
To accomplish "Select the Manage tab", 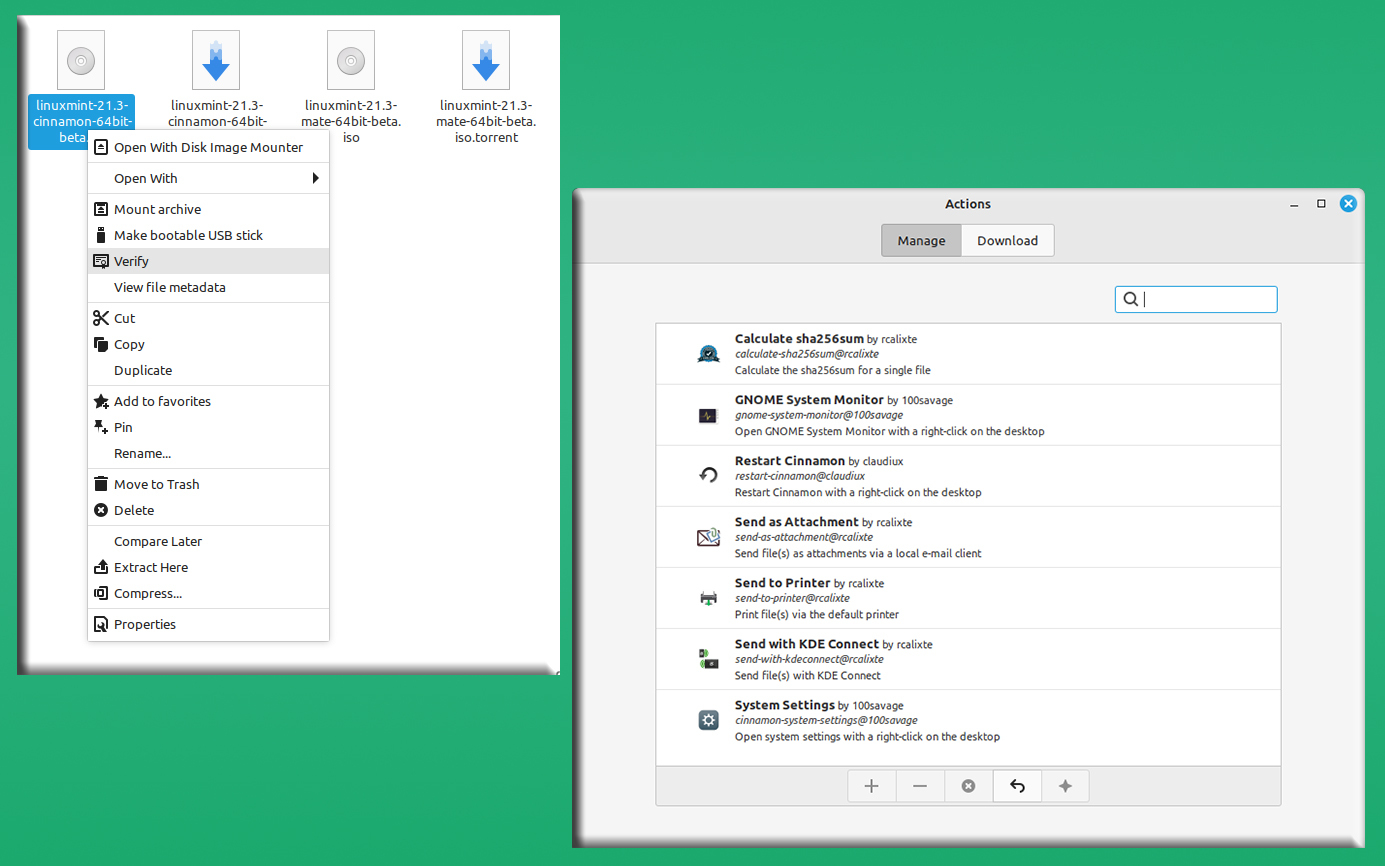I will [920, 240].
